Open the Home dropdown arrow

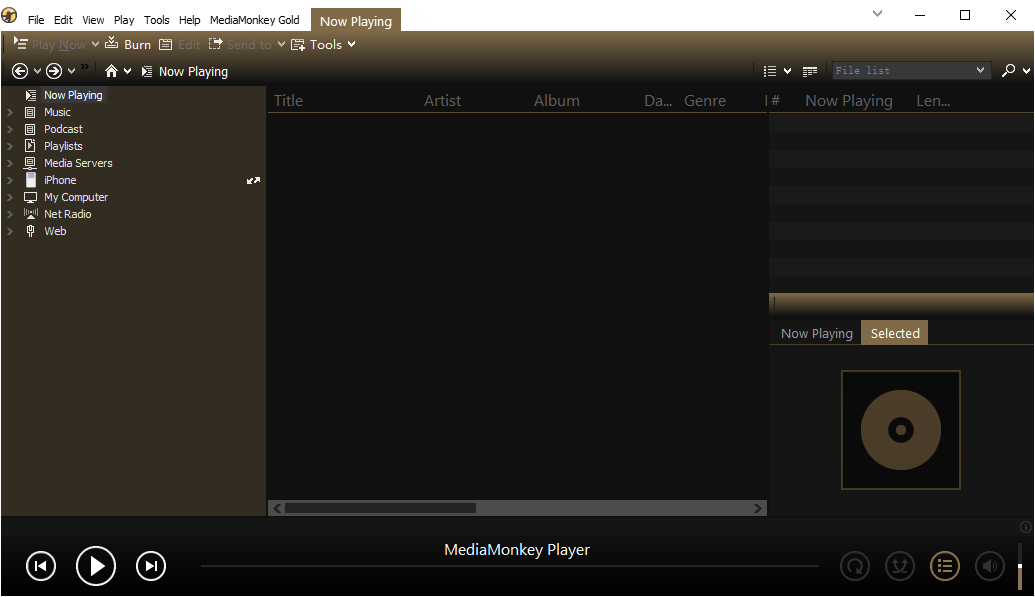pyautogui.click(x=127, y=71)
